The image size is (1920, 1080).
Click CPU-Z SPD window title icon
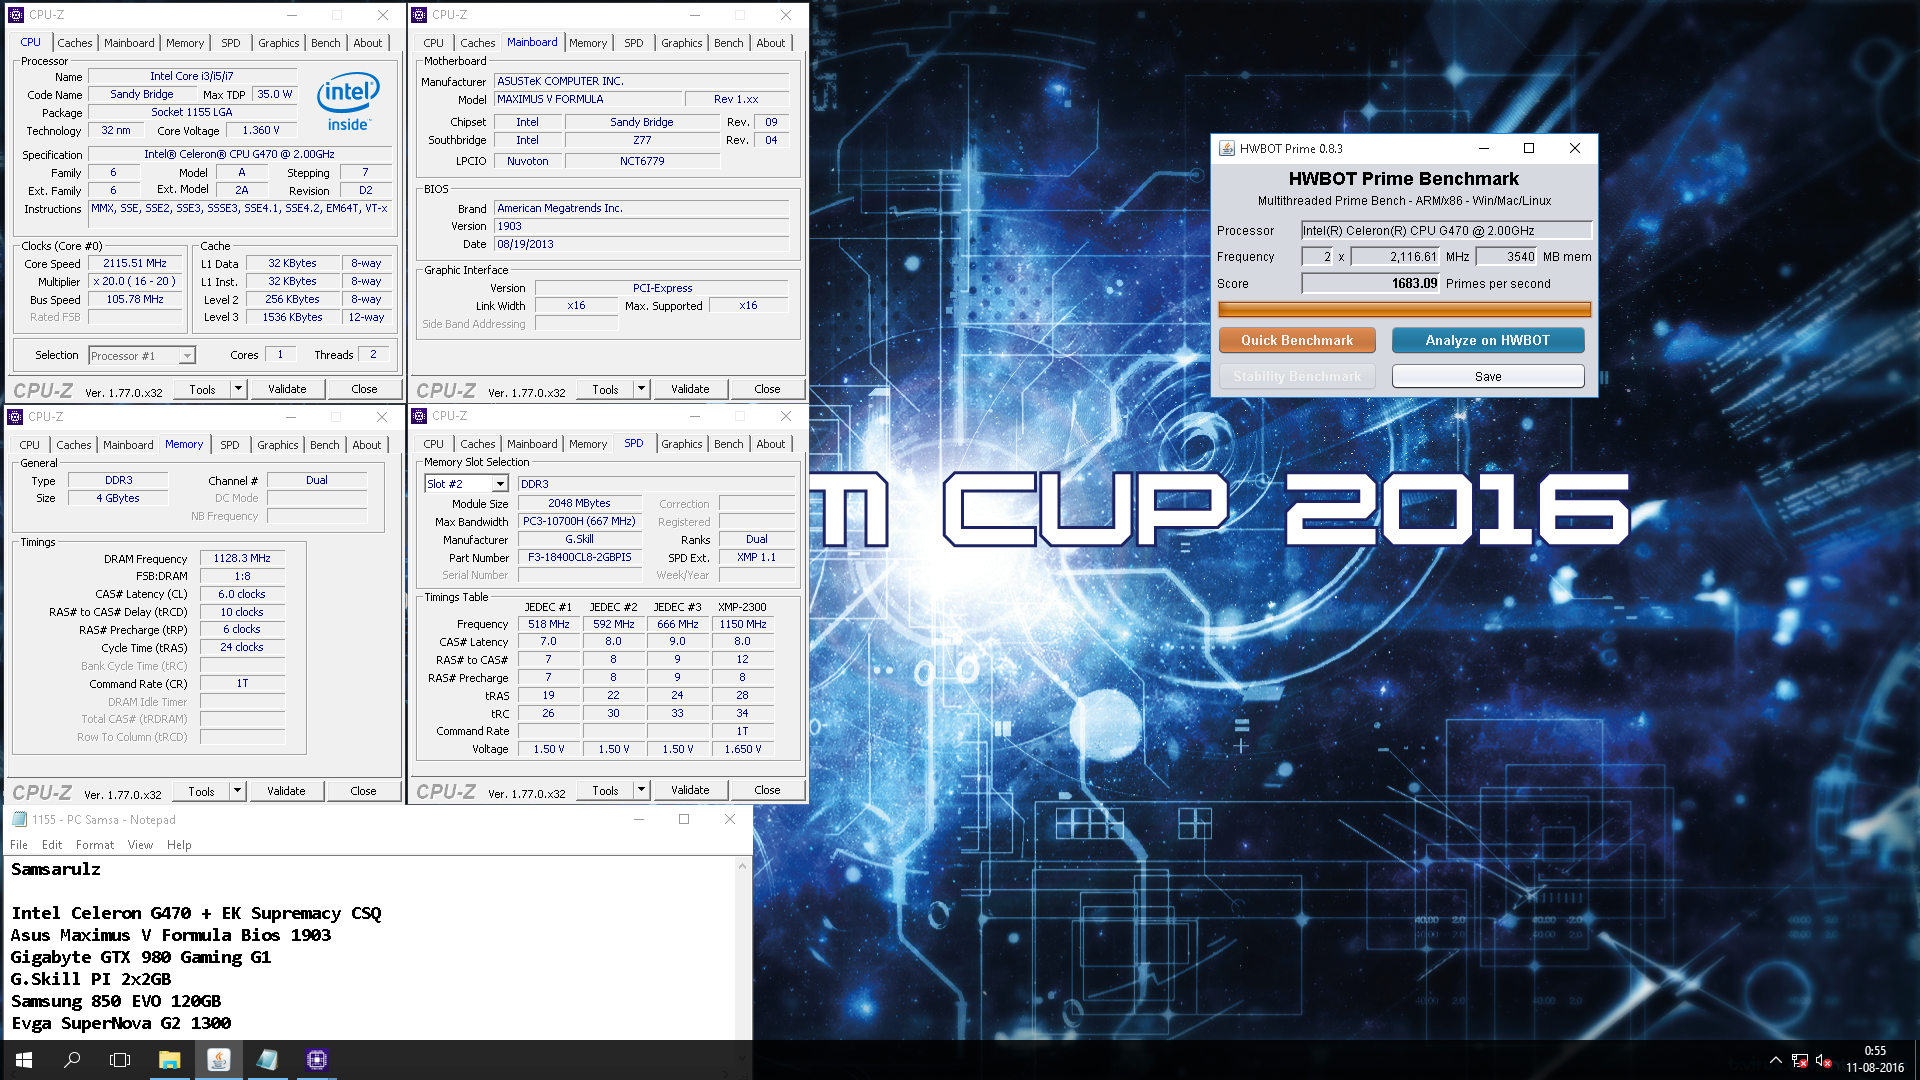click(419, 416)
